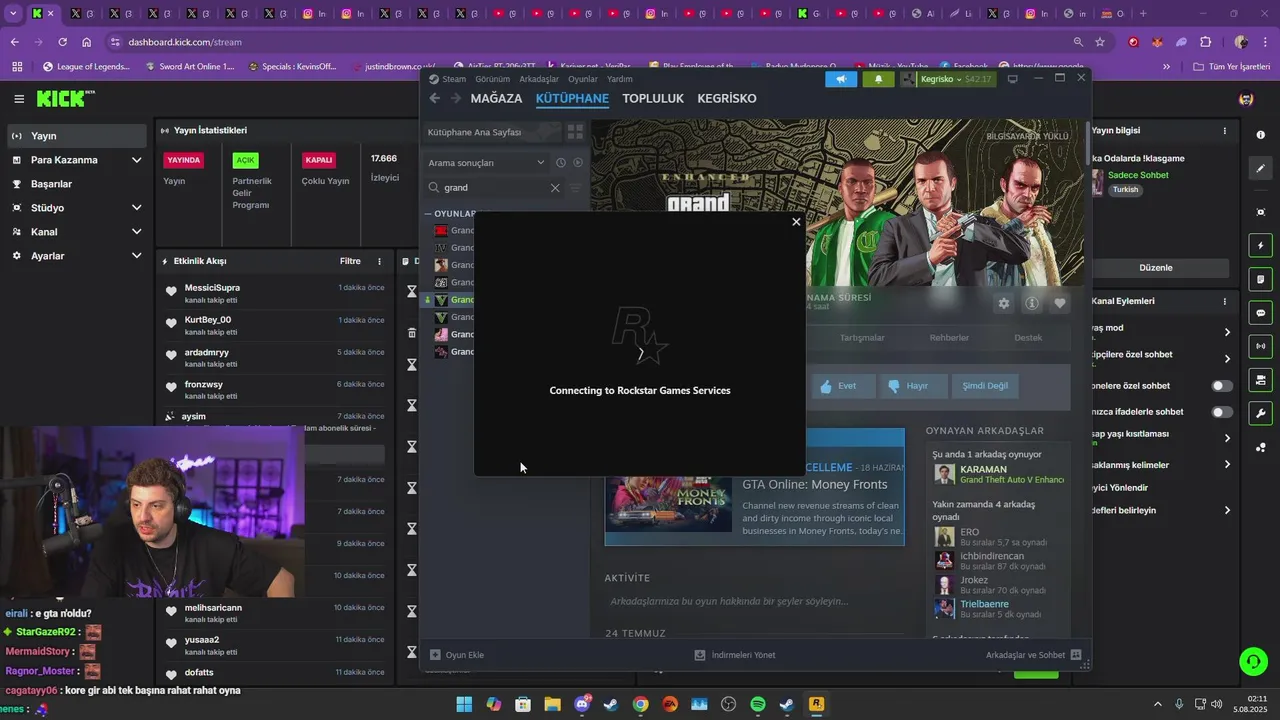Open Filtre in Etkinlik Akışı panel

point(350,261)
